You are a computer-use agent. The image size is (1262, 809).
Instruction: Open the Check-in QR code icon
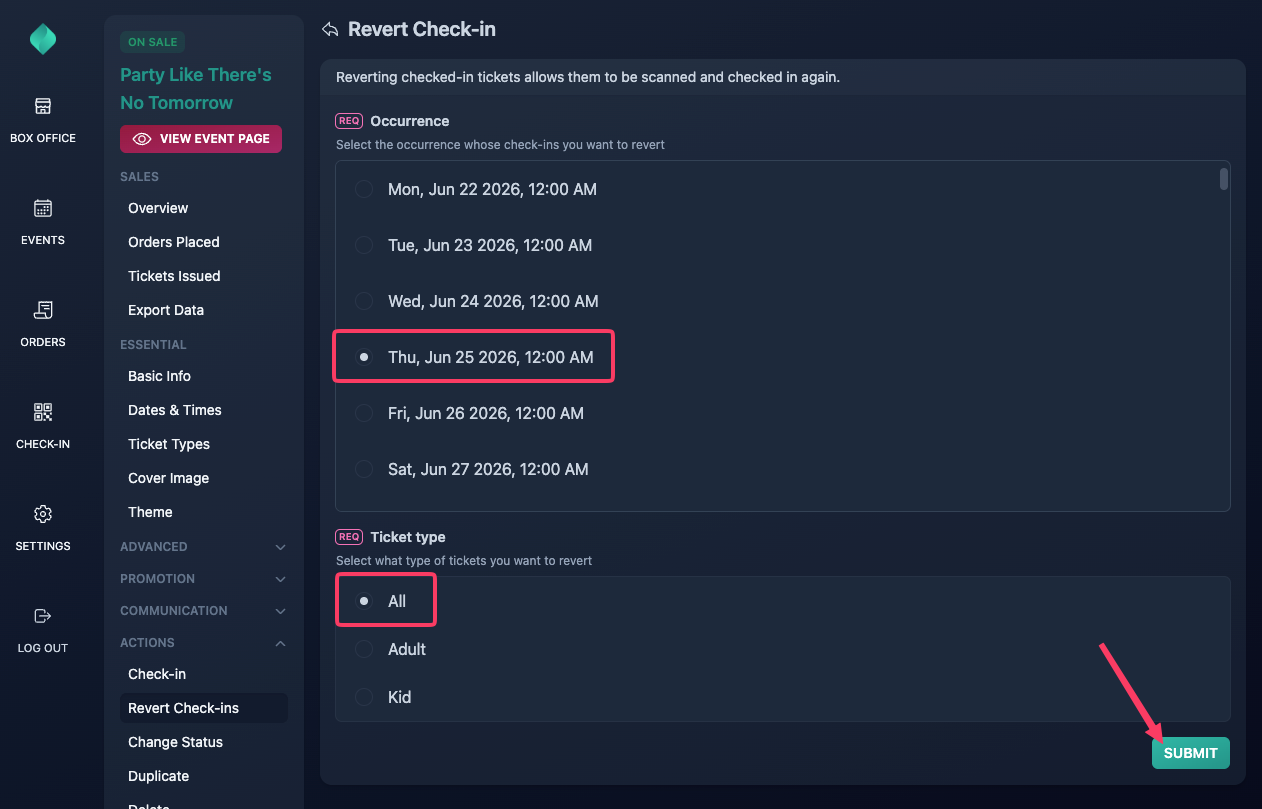pyautogui.click(x=43, y=412)
